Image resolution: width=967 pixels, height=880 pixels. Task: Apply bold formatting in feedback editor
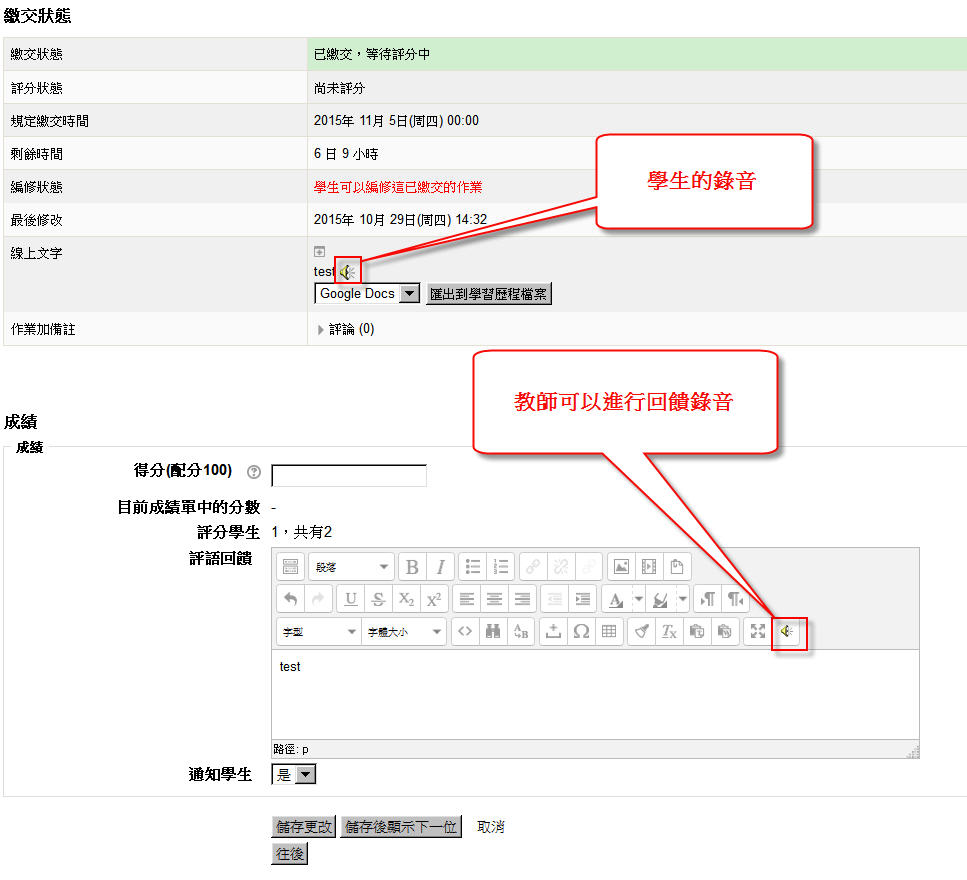click(411, 567)
